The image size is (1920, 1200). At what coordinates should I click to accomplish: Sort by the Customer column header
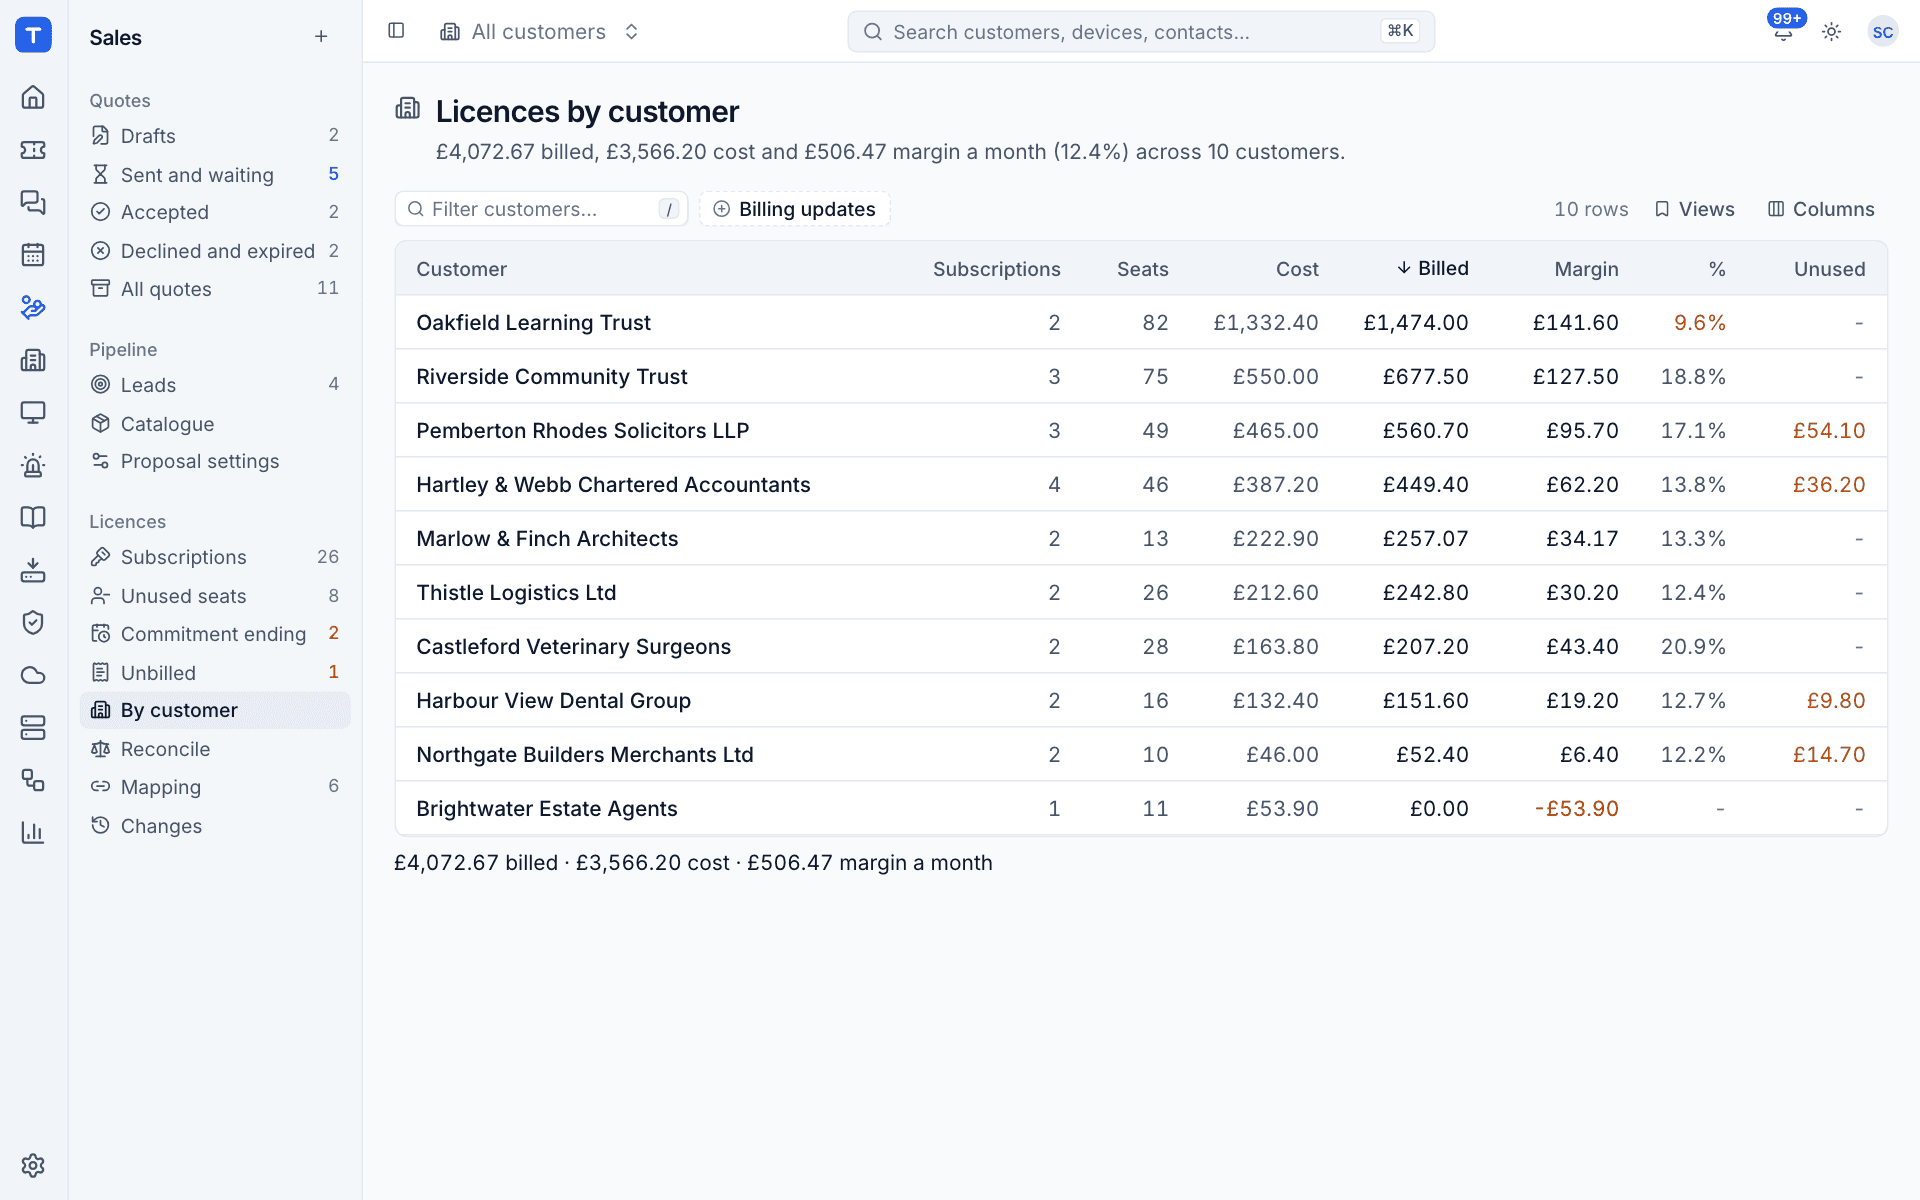tap(461, 269)
